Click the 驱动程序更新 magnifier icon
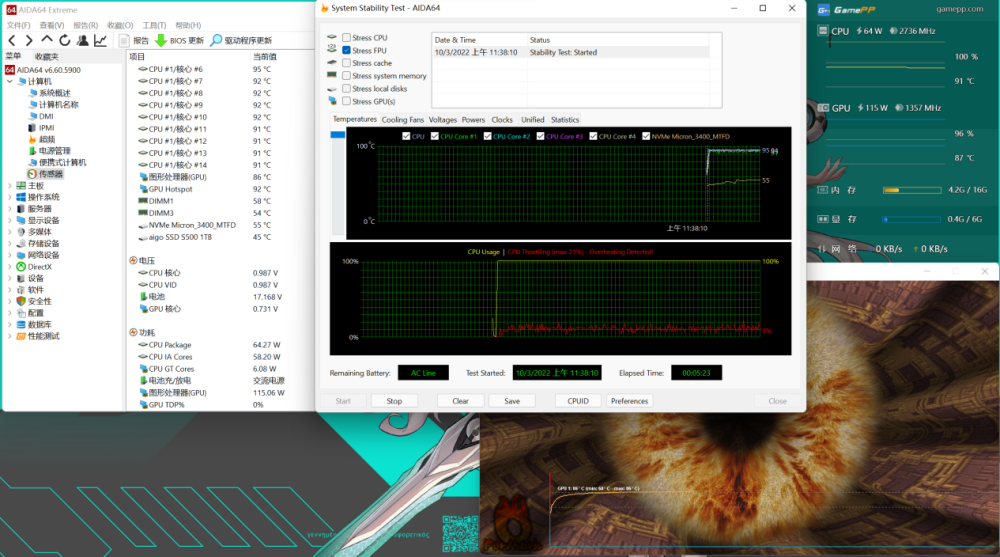This screenshot has height=557, width=1000. pos(216,40)
